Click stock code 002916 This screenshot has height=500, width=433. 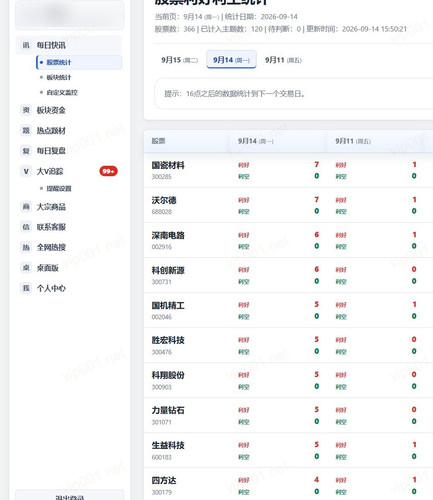coord(162,247)
